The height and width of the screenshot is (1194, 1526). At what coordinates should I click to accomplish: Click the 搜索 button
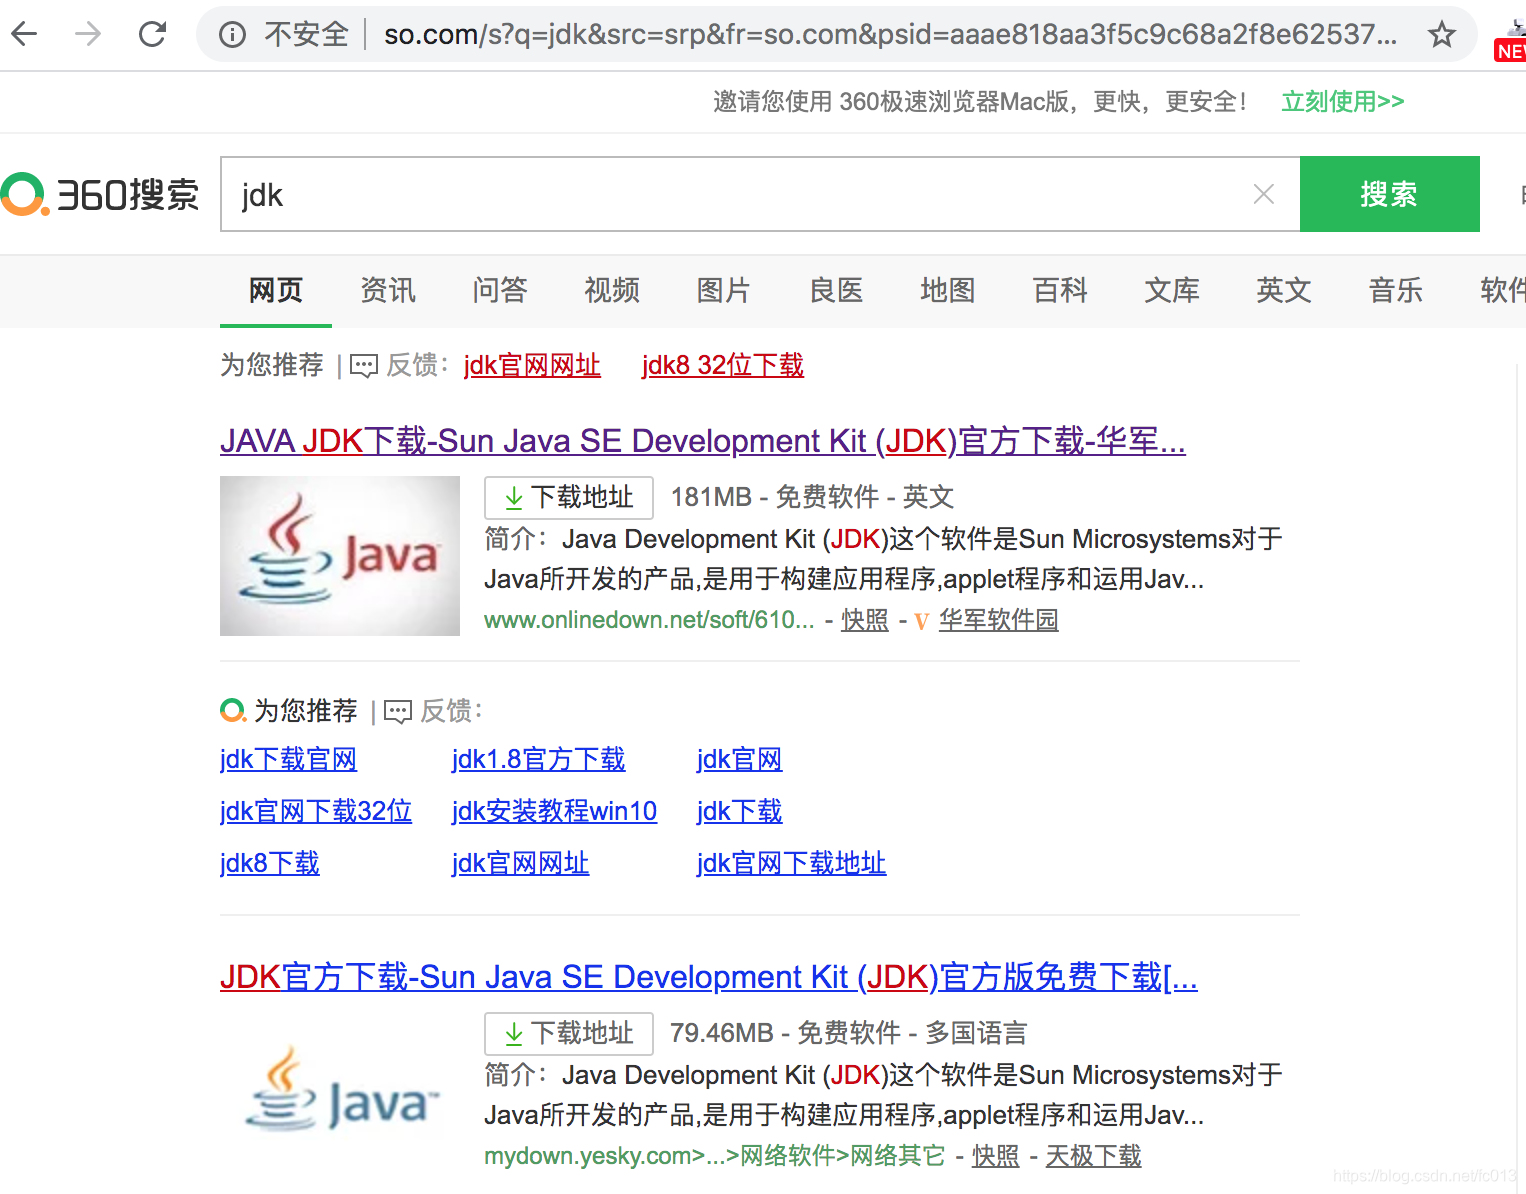(x=1389, y=194)
